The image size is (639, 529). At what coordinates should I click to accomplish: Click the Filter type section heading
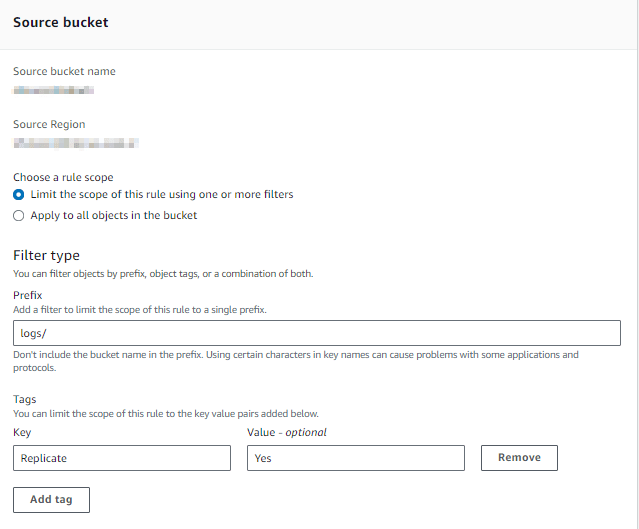(x=46, y=256)
